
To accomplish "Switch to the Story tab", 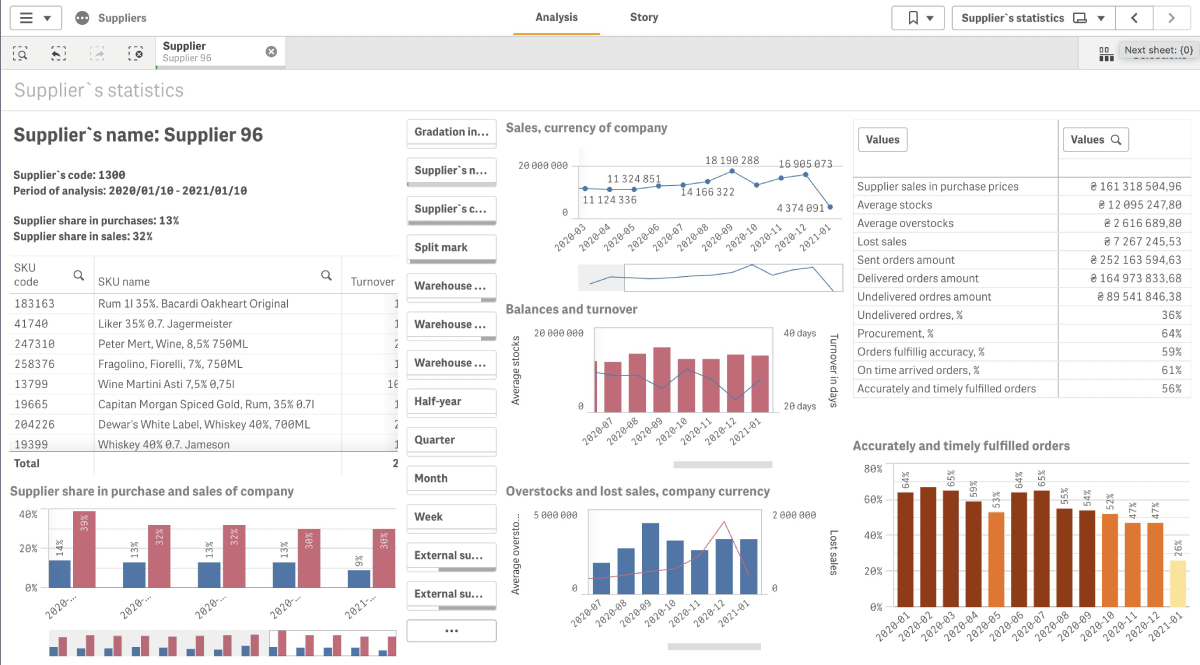I will [x=643, y=17].
